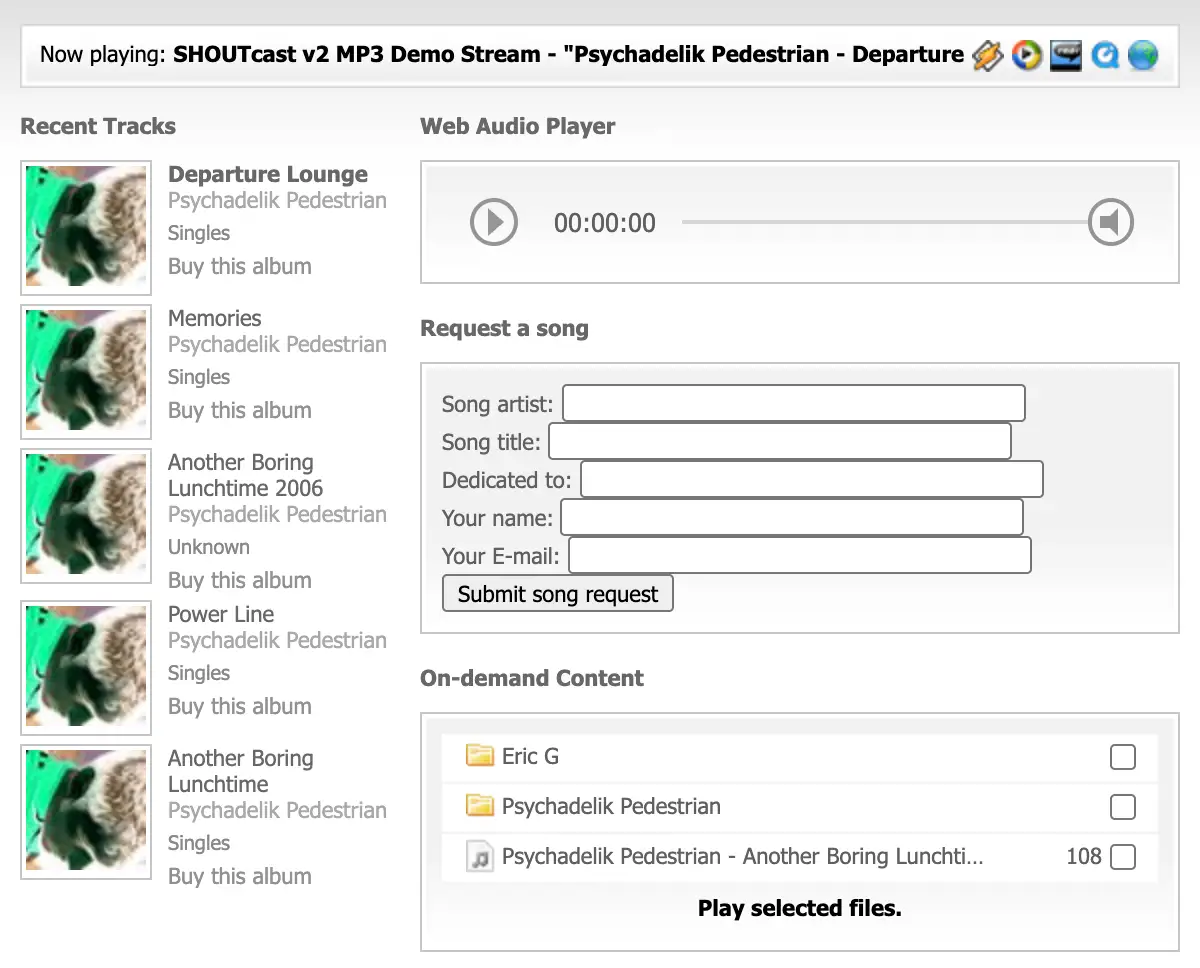
Task: Click the Dedicated to field
Action: pos(812,479)
